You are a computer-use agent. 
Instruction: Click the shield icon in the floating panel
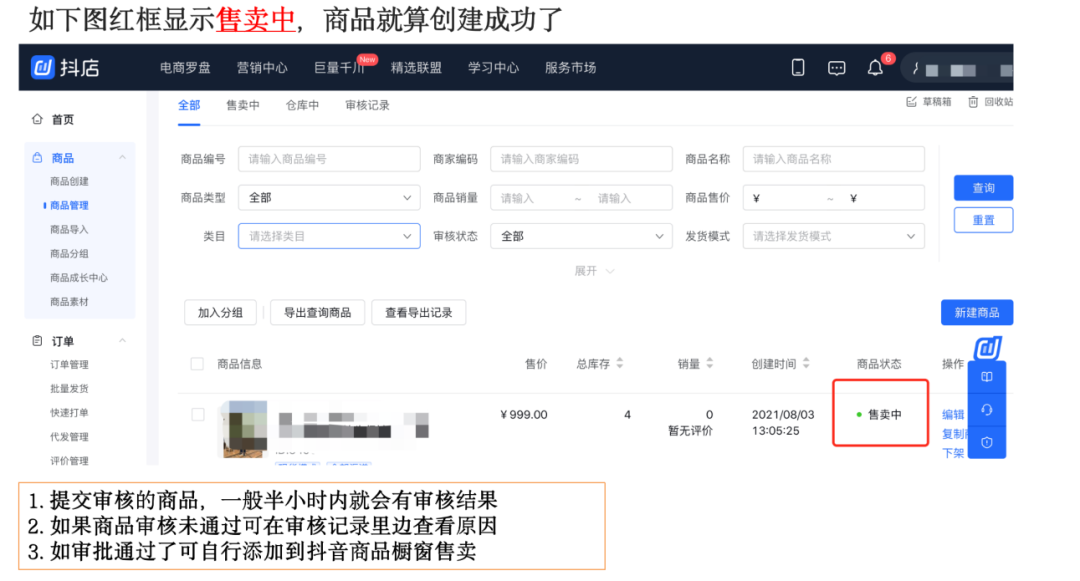coord(988,444)
